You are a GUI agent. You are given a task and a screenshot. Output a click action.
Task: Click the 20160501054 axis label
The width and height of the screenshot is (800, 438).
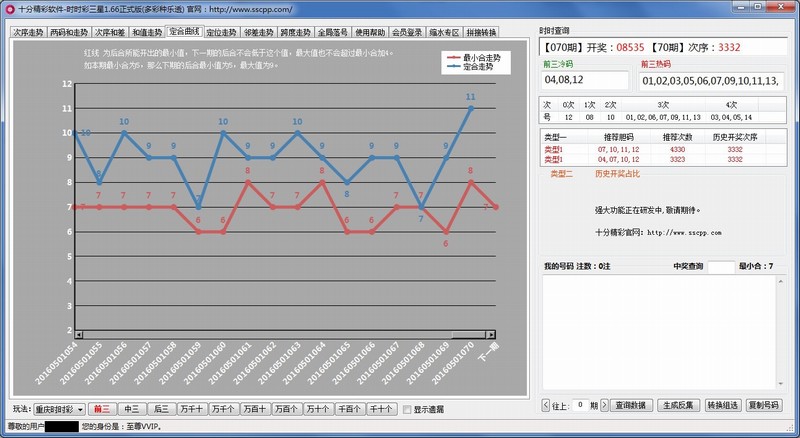tap(56, 363)
